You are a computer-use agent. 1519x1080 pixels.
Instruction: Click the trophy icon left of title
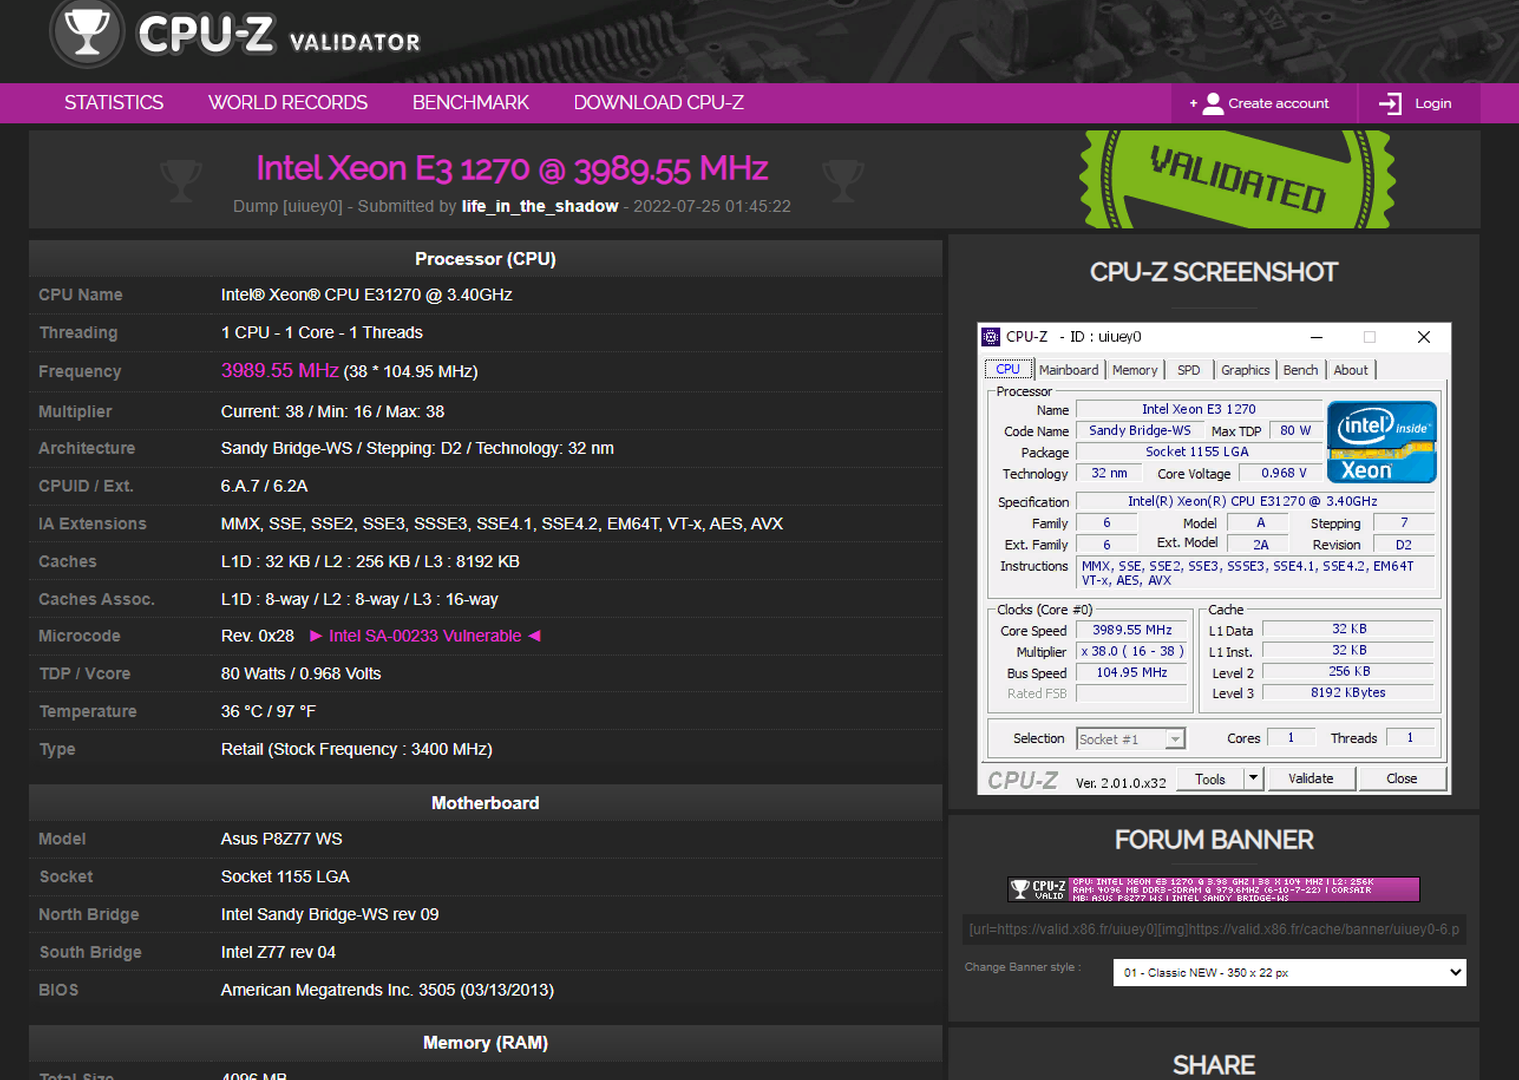pos(181,181)
